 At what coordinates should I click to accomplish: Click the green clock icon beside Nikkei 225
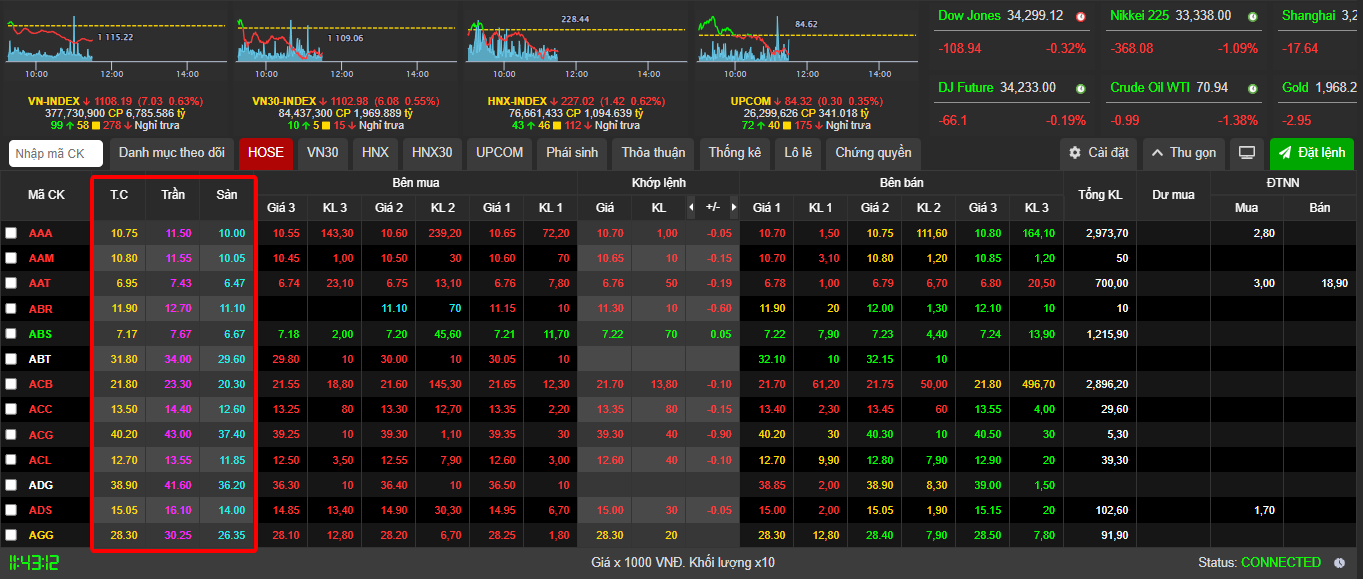pyautogui.click(x=1254, y=16)
